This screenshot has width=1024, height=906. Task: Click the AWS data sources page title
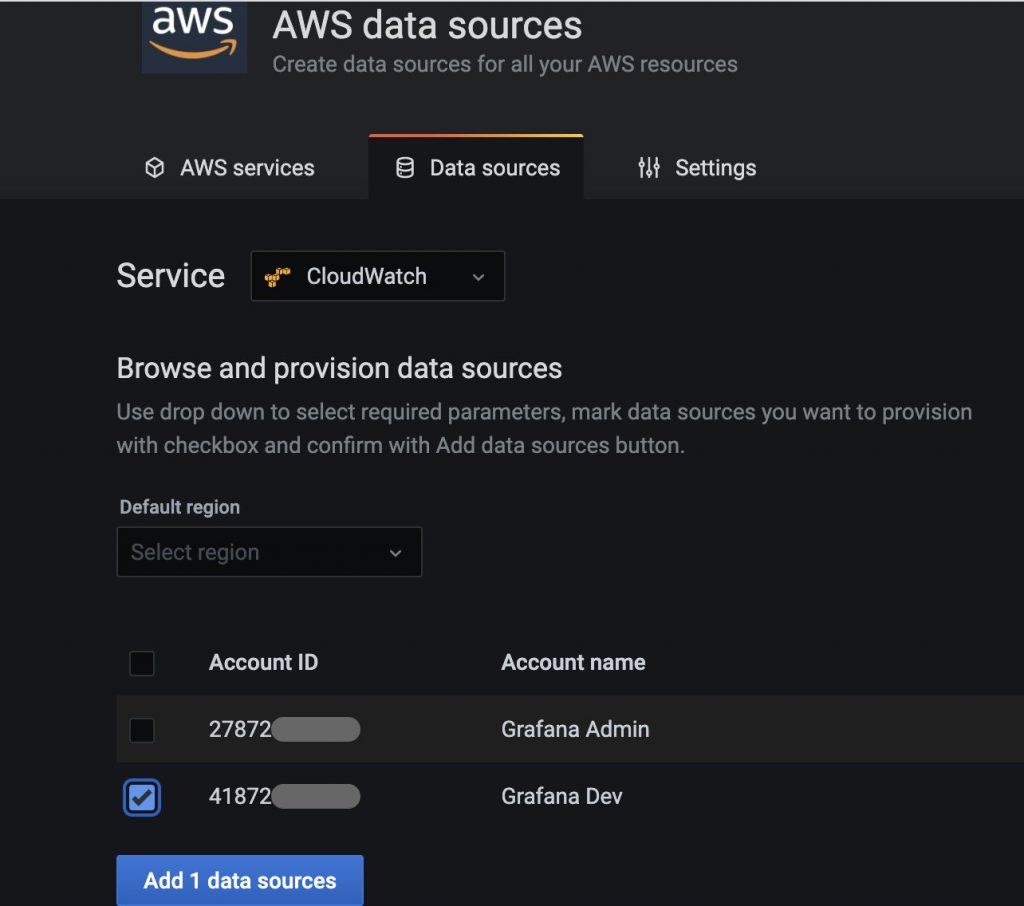pyautogui.click(x=427, y=25)
